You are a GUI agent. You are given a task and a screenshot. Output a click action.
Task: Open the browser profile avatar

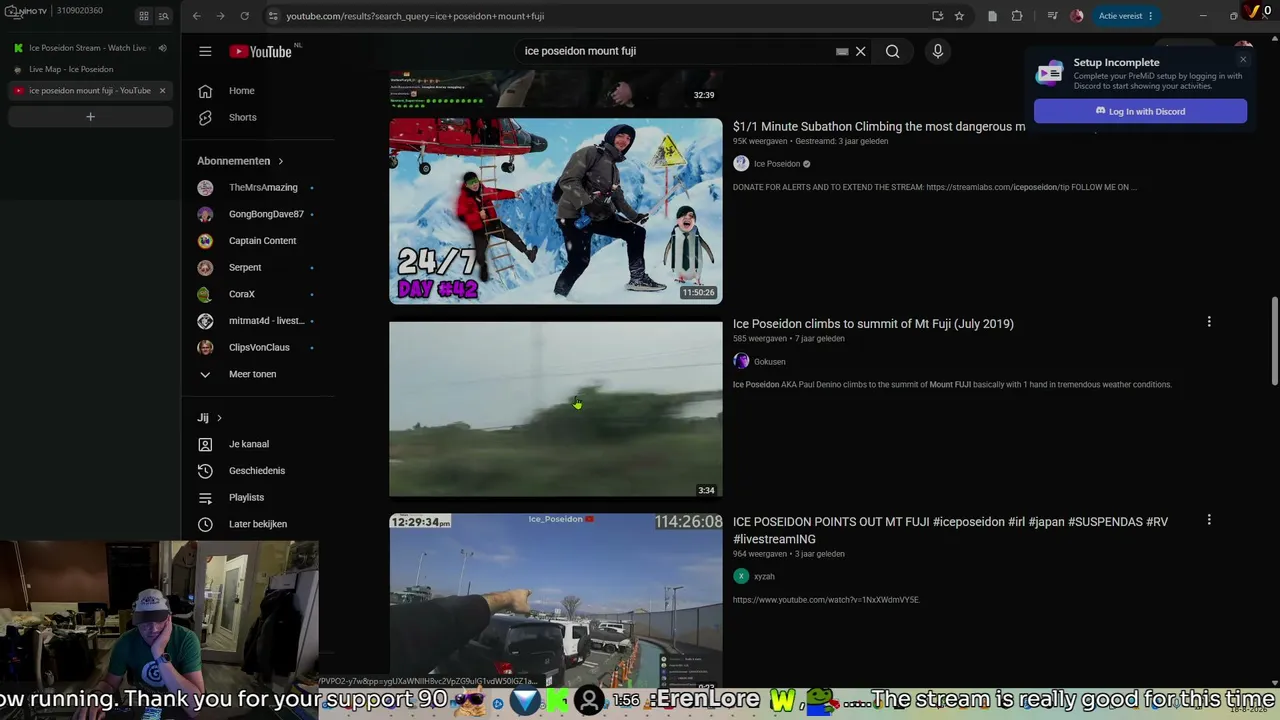click(1076, 16)
